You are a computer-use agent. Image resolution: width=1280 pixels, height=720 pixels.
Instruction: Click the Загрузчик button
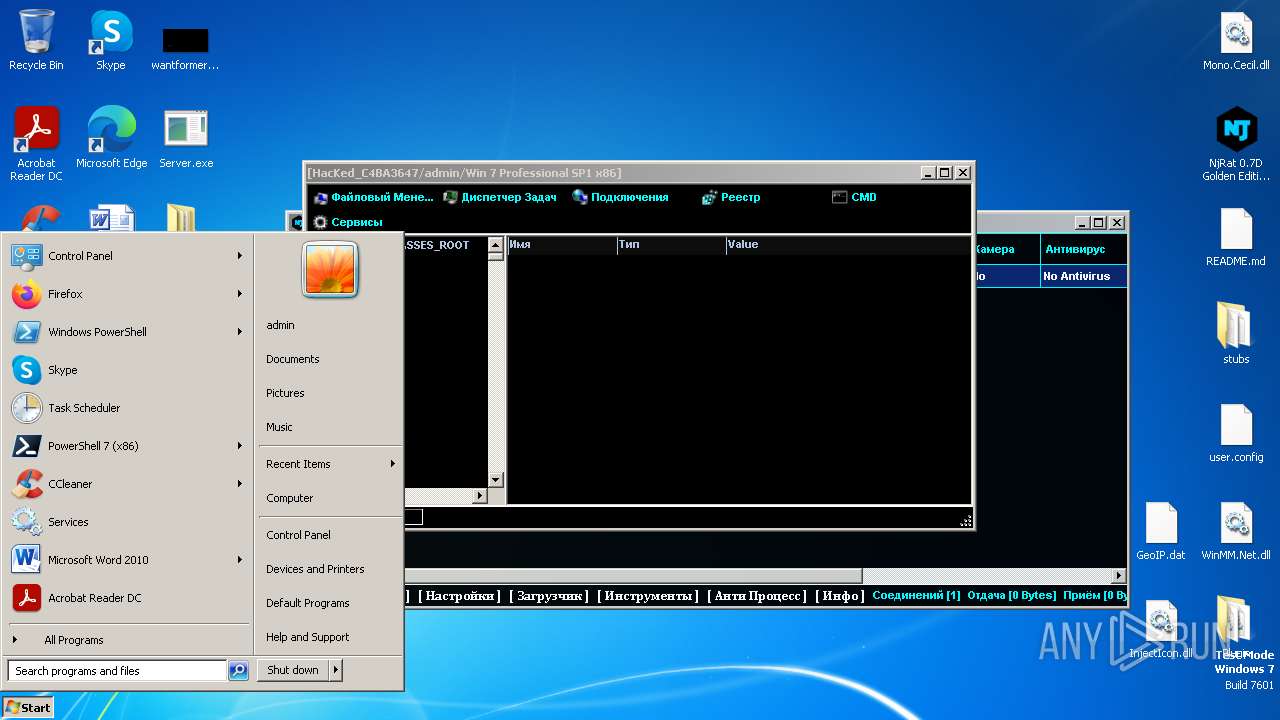pos(549,596)
